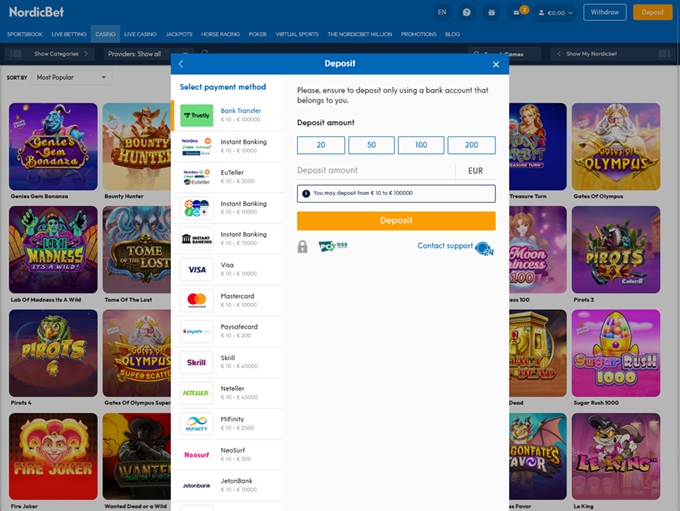The image size is (680, 511).
Task: Open the Most Popular sort dropdown
Action: pyautogui.click(x=71, y=77)
